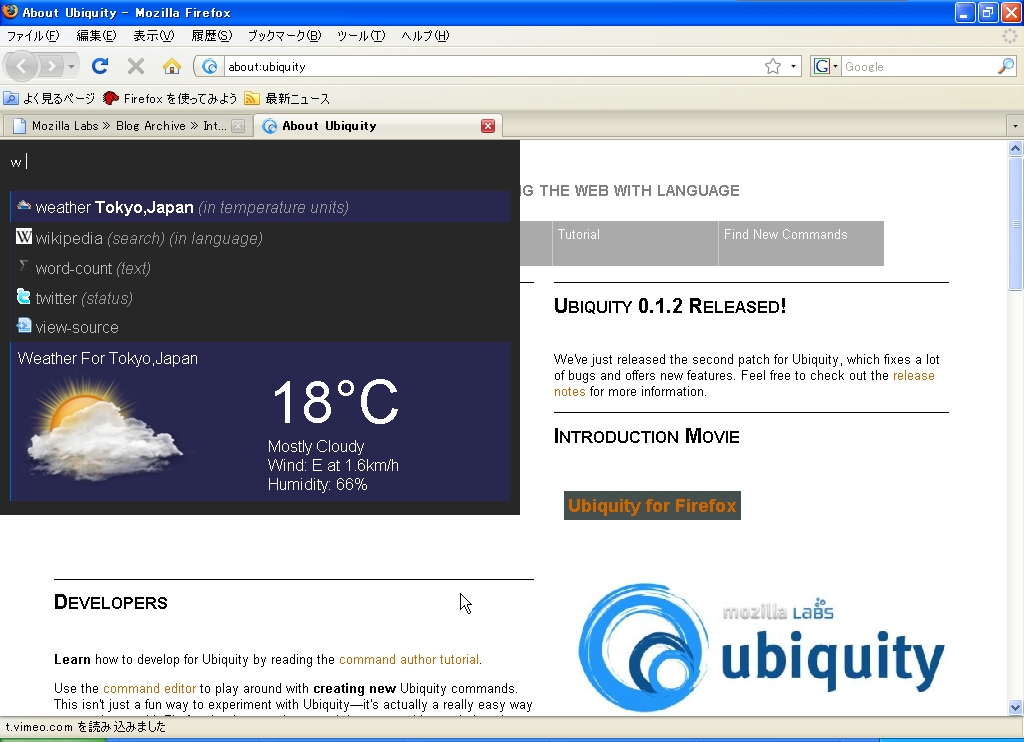Open the list-all-tabs dropdown arrow
This screenshot has width=1024, height=742.
1014,125
